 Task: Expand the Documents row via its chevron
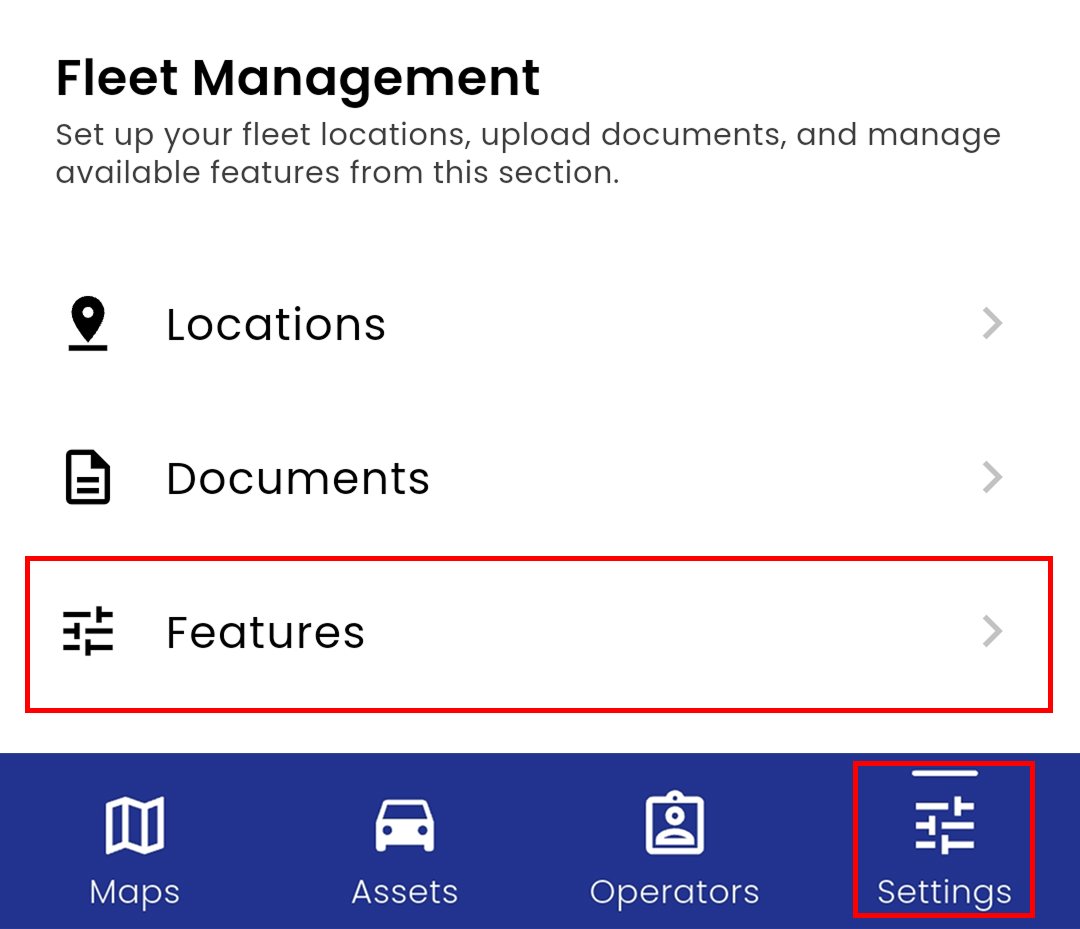992,477
